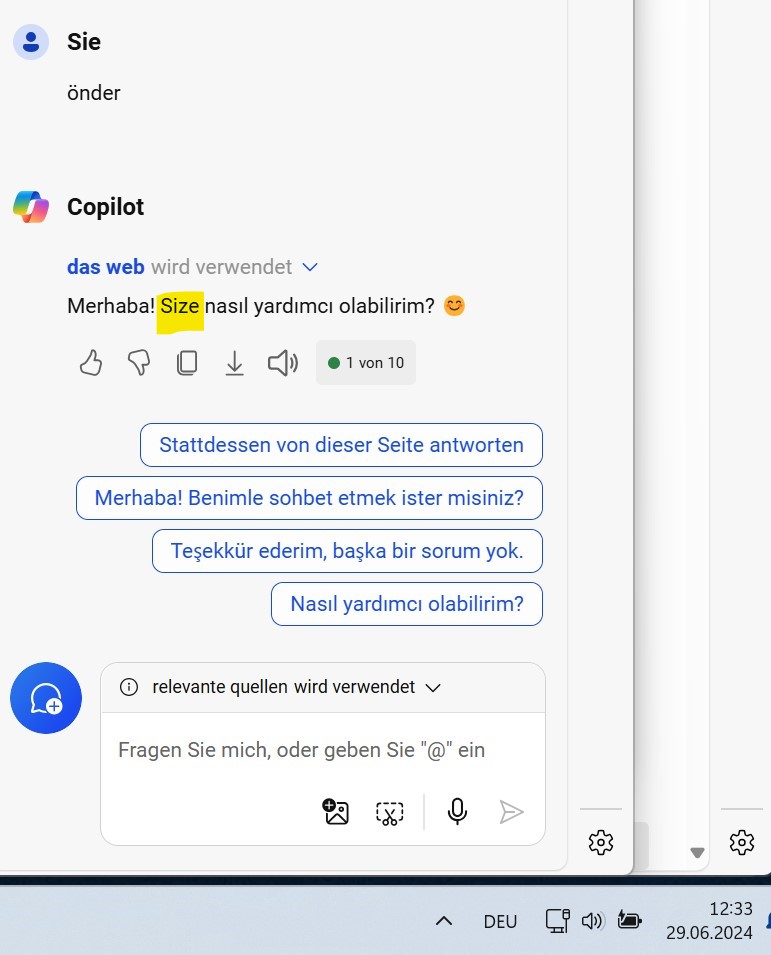Screen dimensions: 771x955
Task: Click the Copilot logo icon
Action: 31,206
